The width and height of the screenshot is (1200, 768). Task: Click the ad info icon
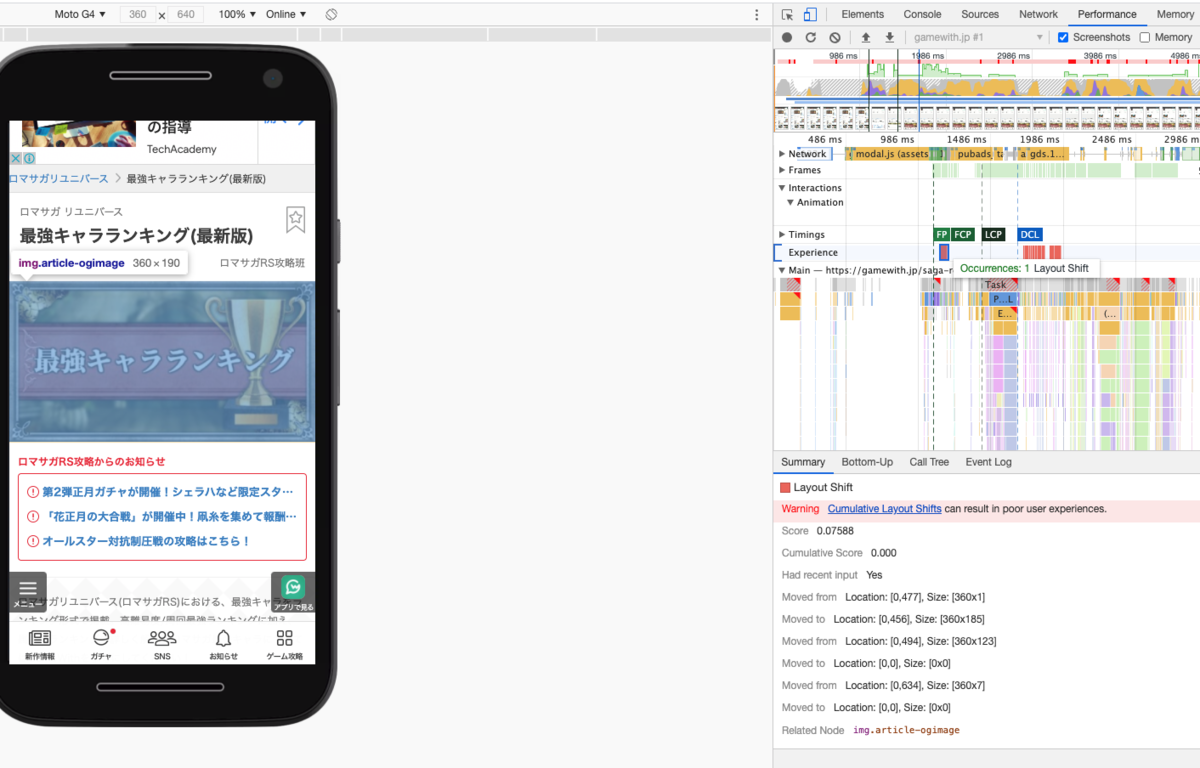click(29, 158)
